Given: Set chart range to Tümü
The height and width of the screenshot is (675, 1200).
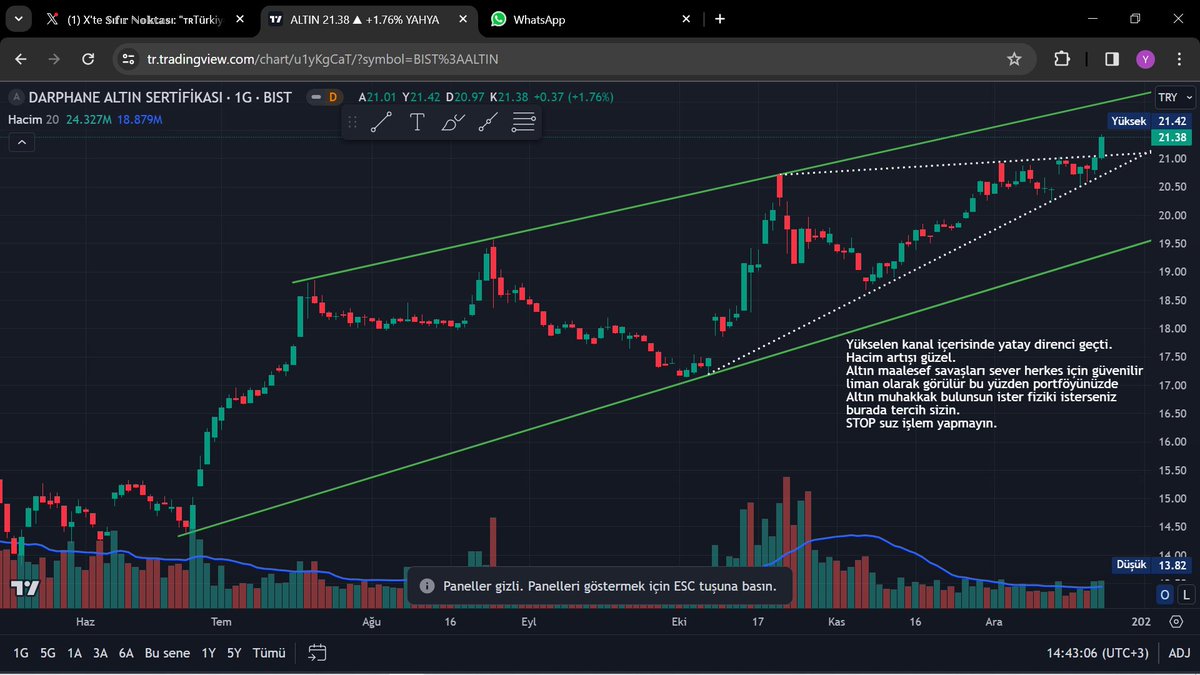Looking at the screenshot, I should pos(269,653).
